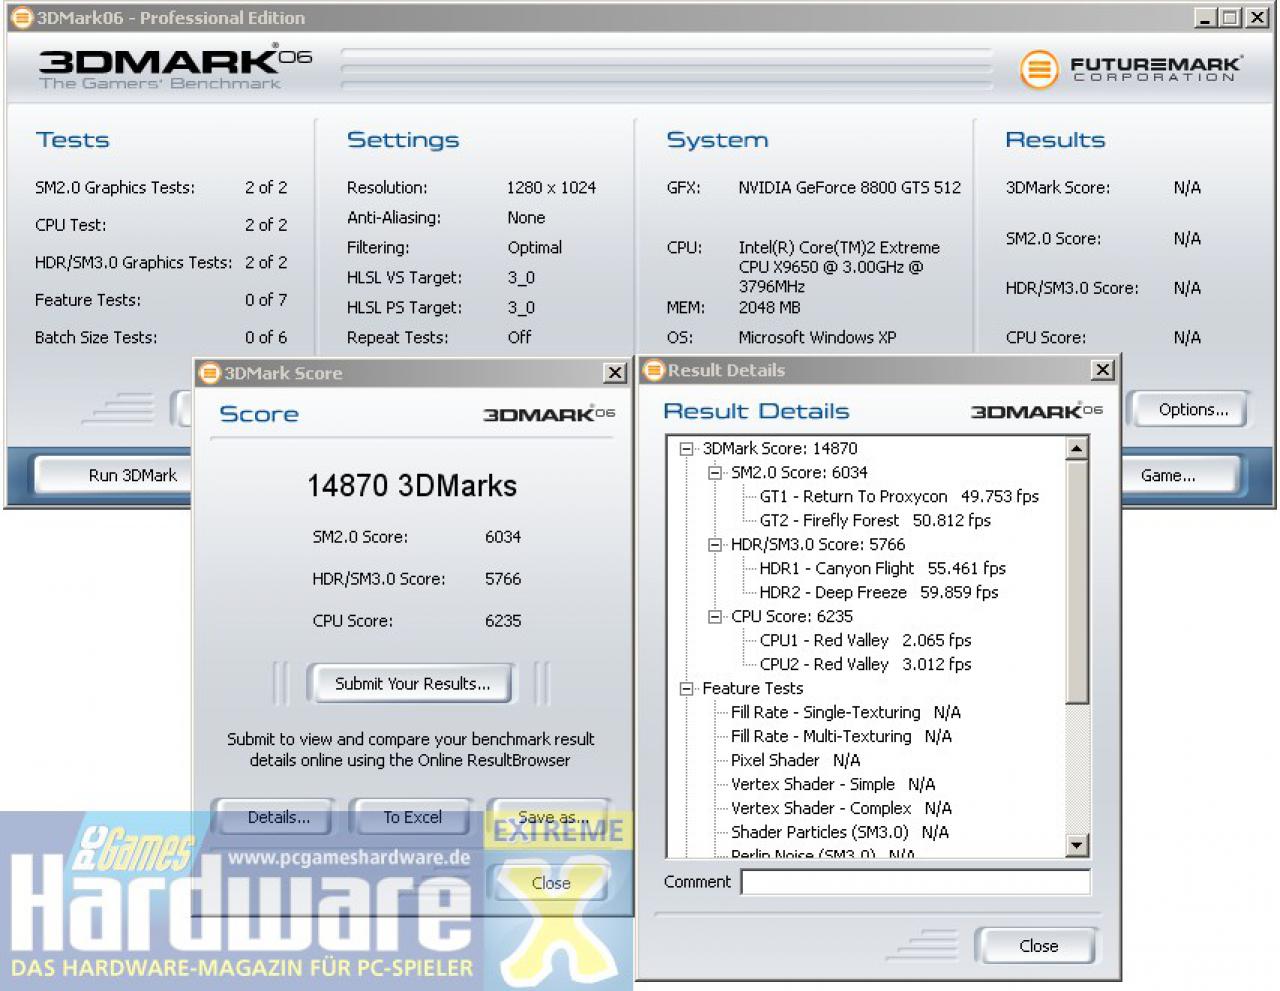The width and height of the screenshot is (1280, 991).
Task: Click the Result Details scrollbar thumb
Action: coord(1076,581)
